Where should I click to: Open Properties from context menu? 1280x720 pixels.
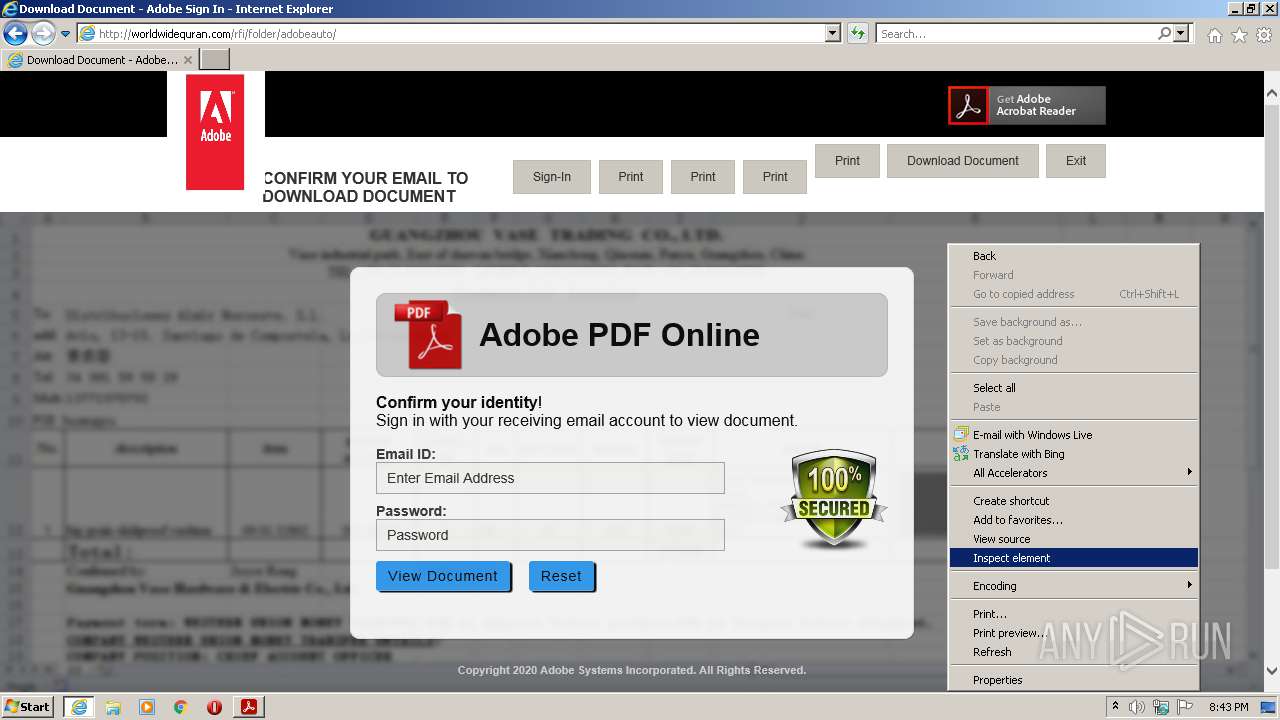(x=1073, y=680)
